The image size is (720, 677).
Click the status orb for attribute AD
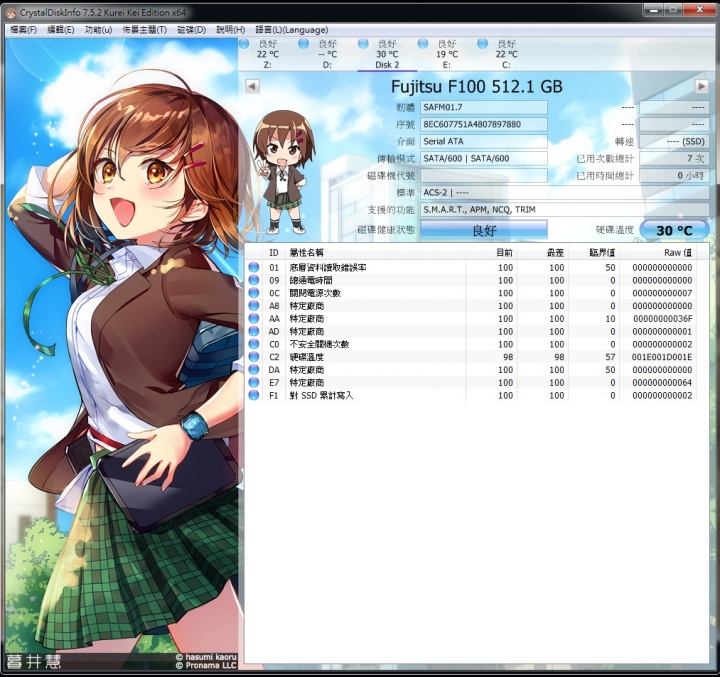coord(253,331)
